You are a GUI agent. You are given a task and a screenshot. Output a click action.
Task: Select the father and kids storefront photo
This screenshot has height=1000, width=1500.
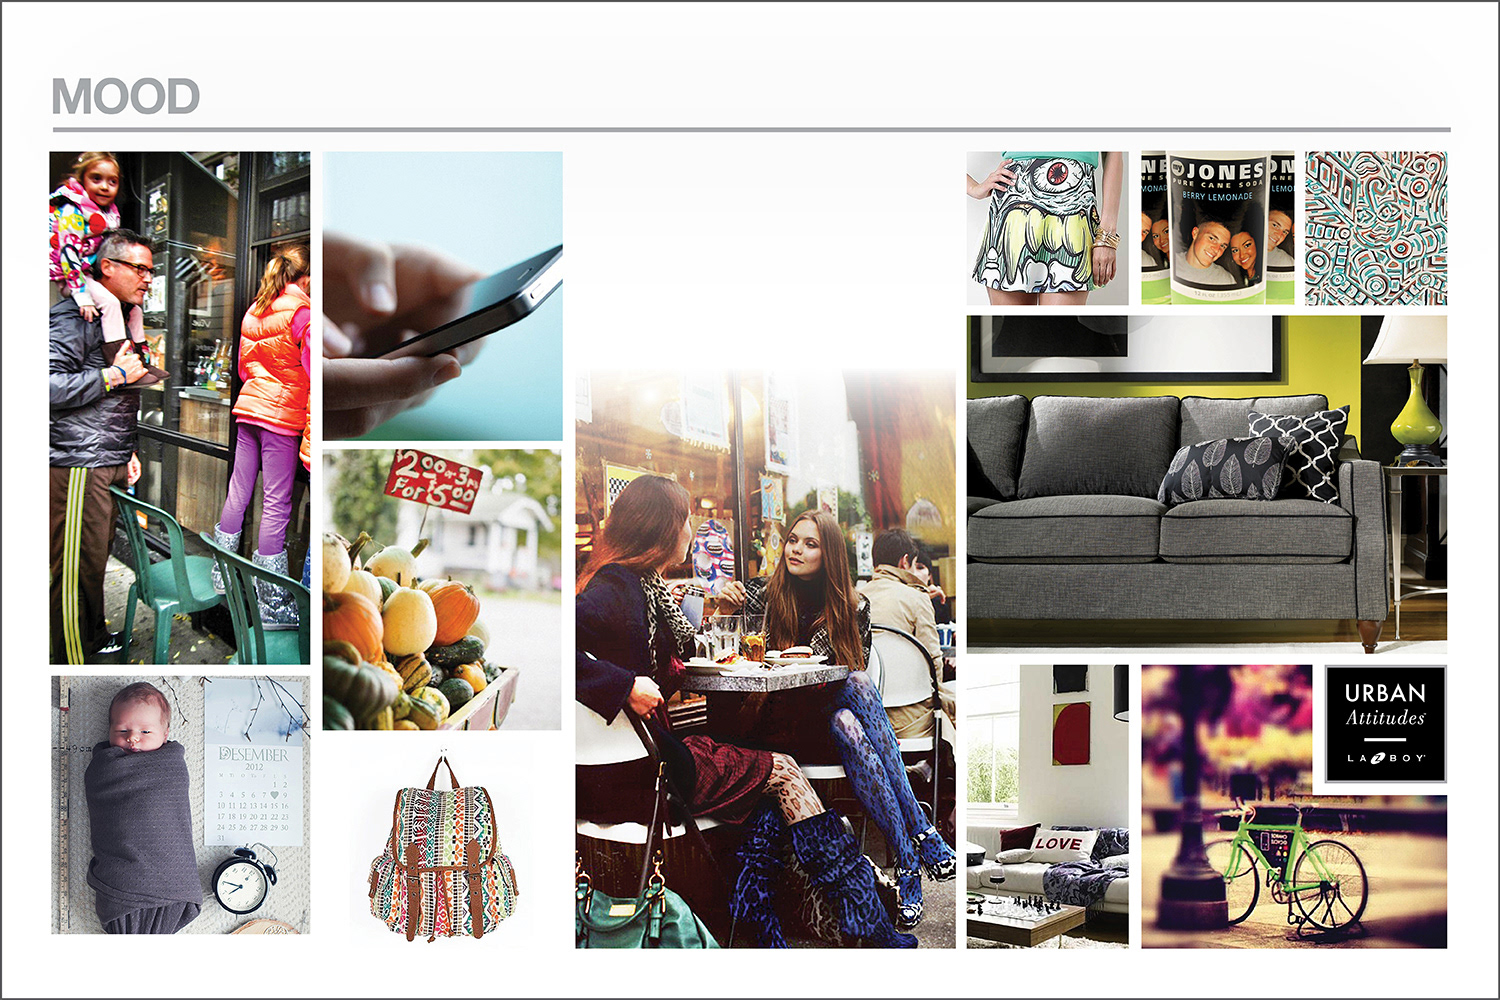click(x=180, y=408)
